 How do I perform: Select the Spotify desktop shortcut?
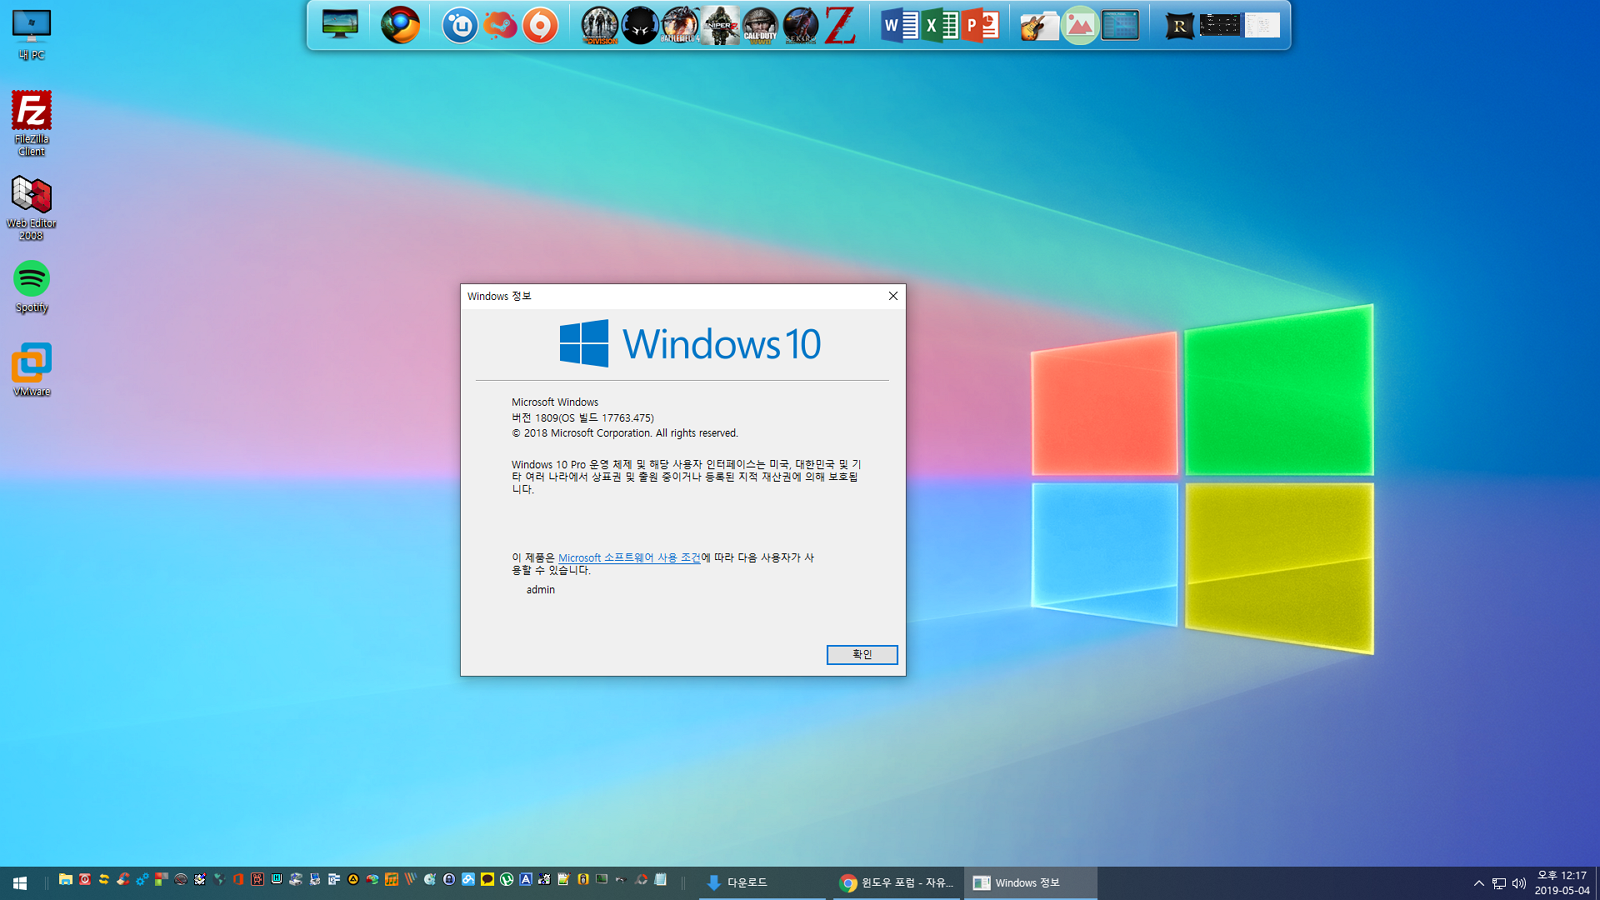(x=31, y=287)
